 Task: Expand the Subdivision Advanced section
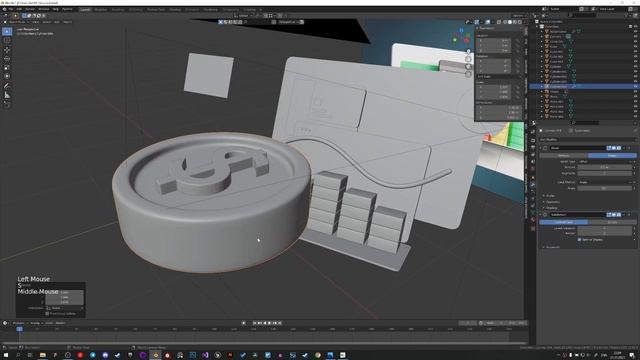tap(552, 247)
